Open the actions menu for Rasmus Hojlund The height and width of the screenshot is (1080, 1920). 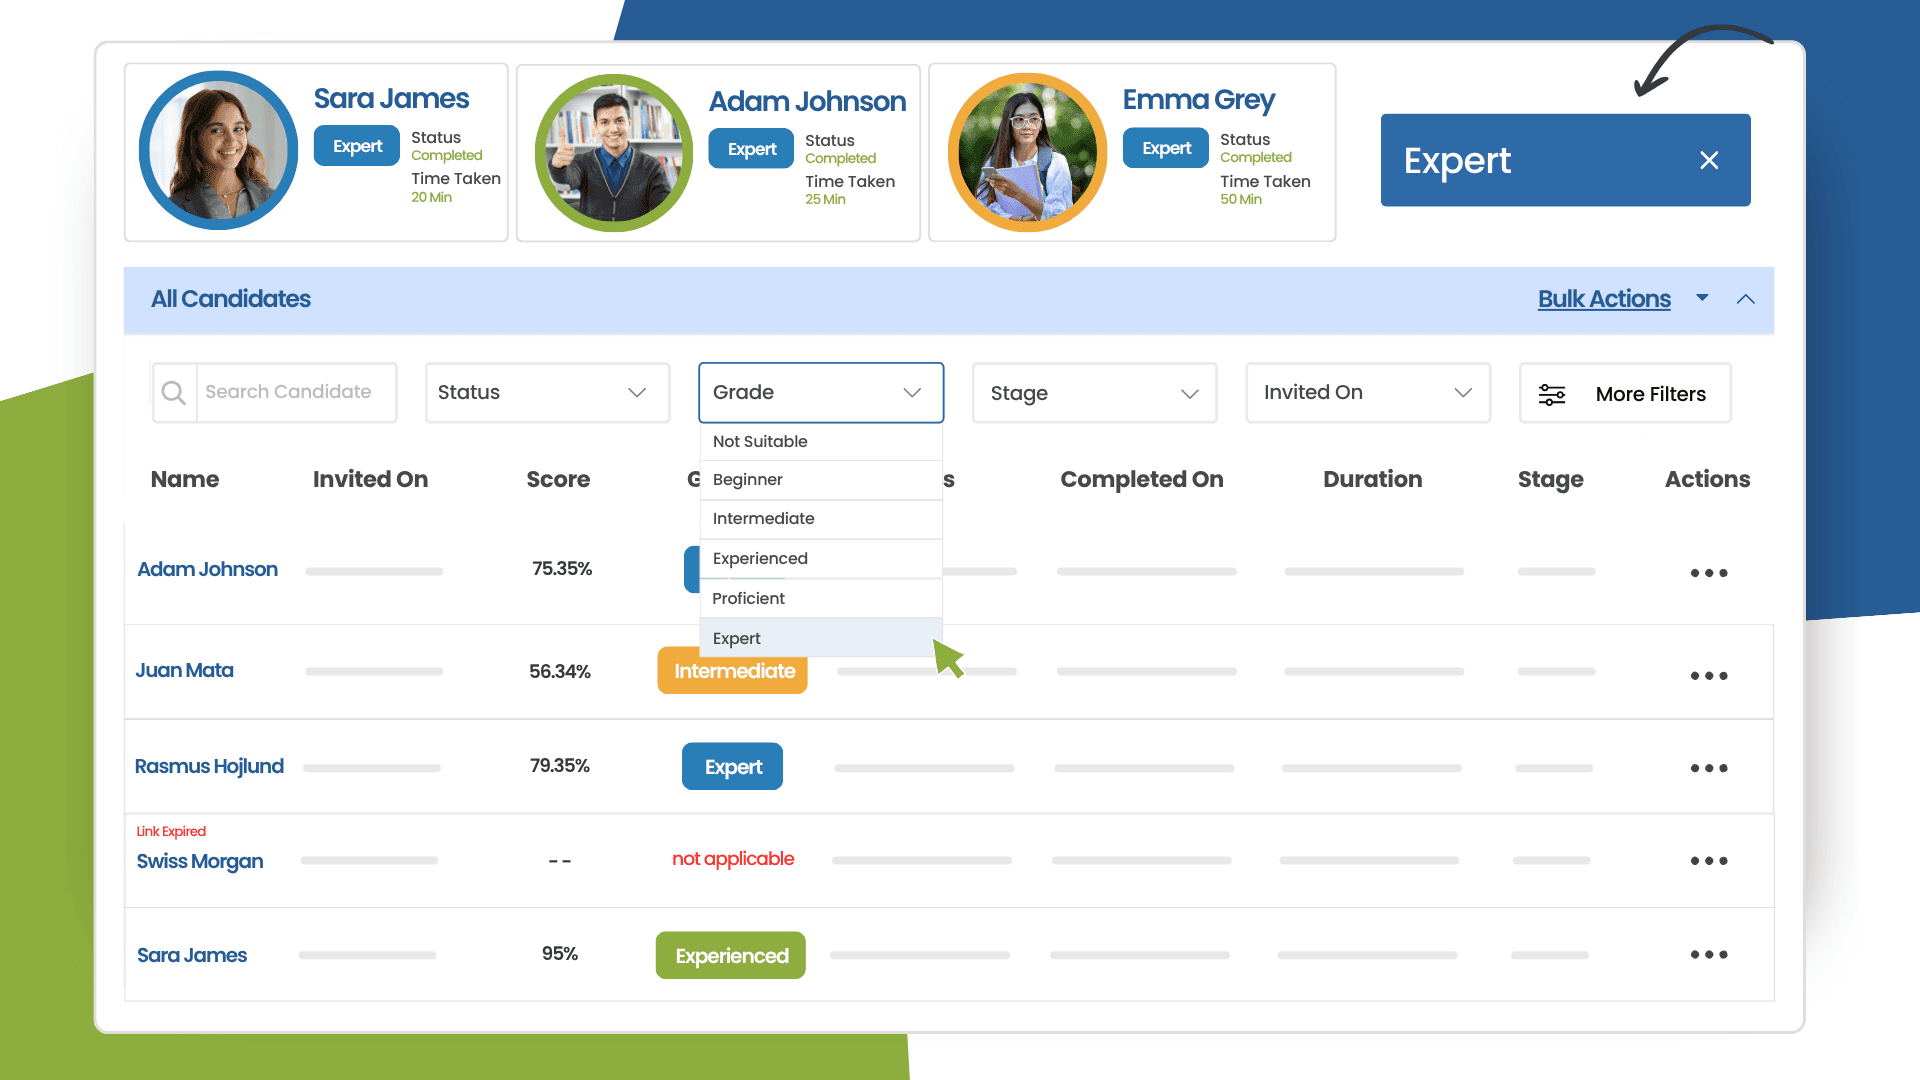click(1709, 768)
